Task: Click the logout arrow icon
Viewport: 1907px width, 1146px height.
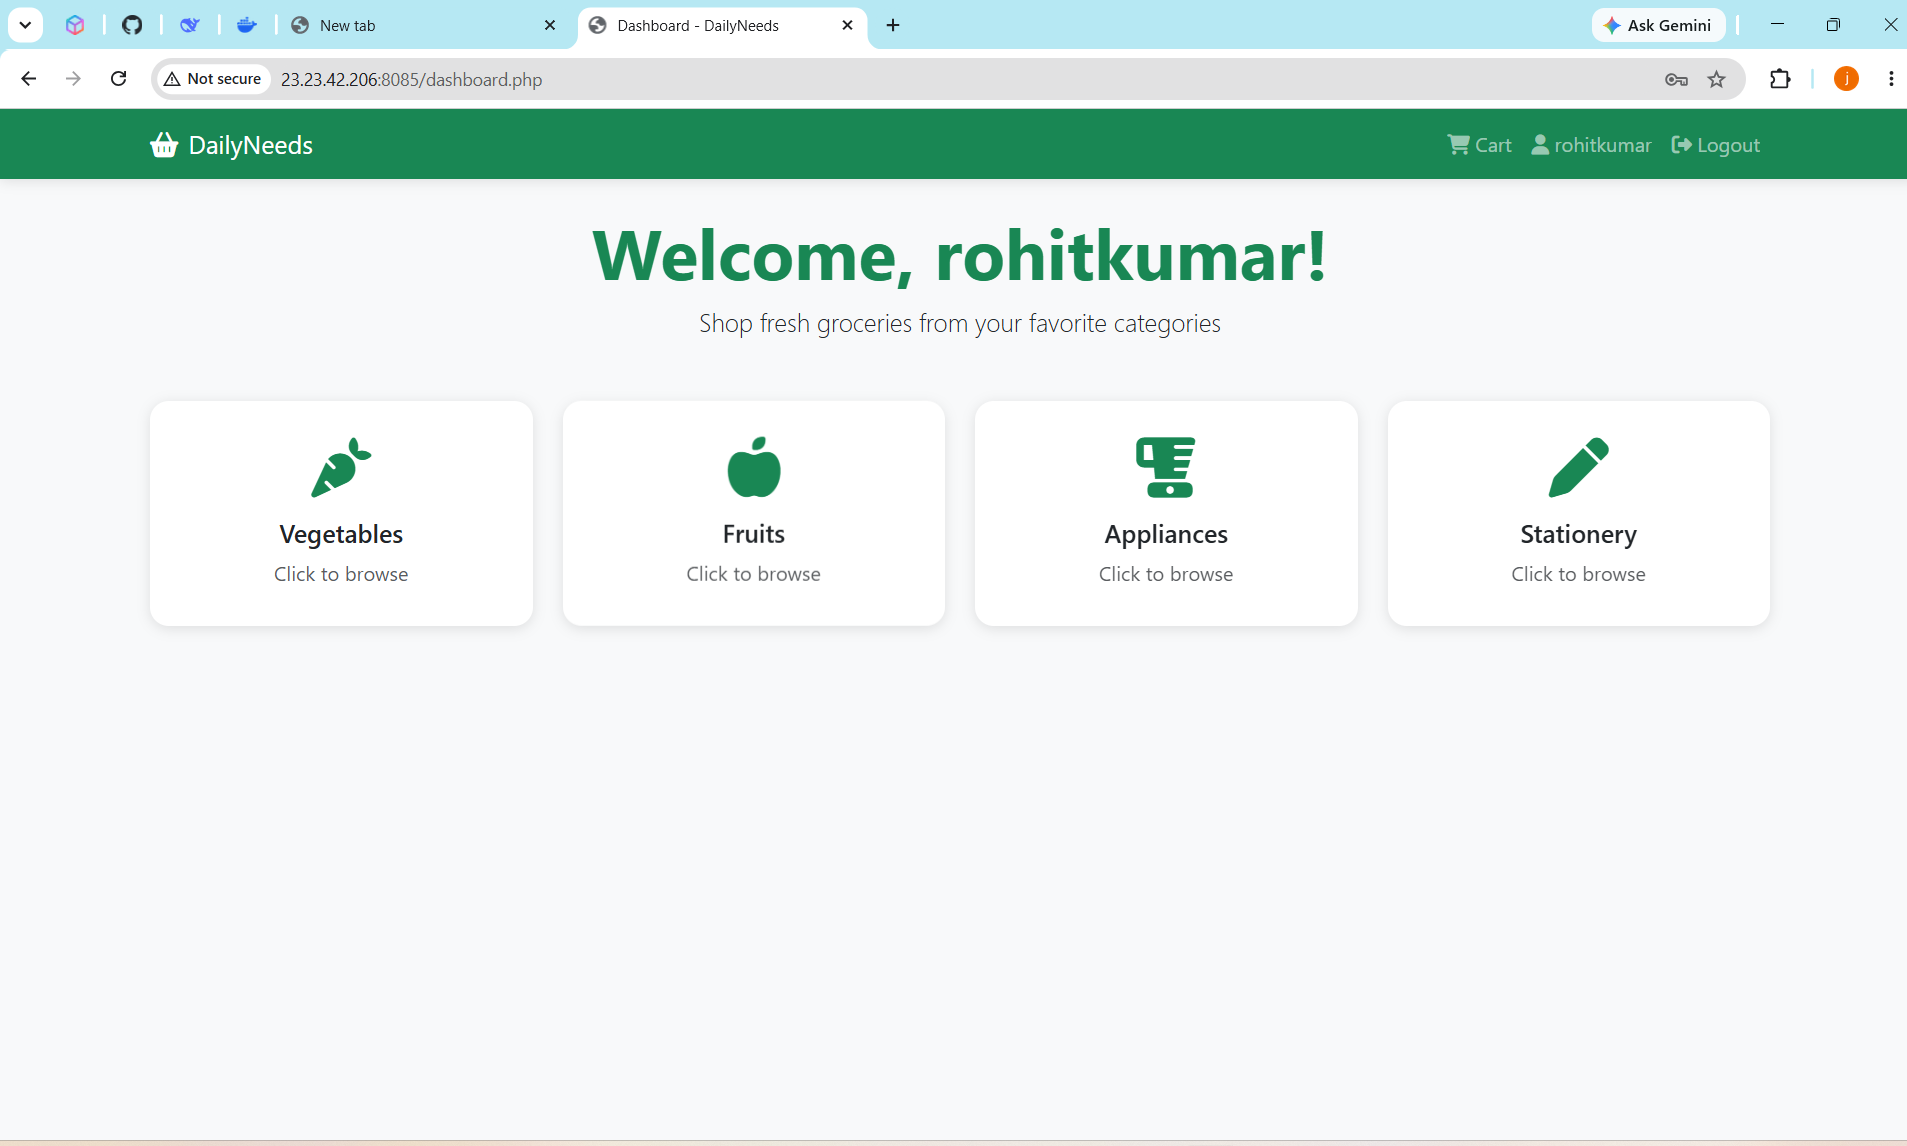Action: point(1681,145)
